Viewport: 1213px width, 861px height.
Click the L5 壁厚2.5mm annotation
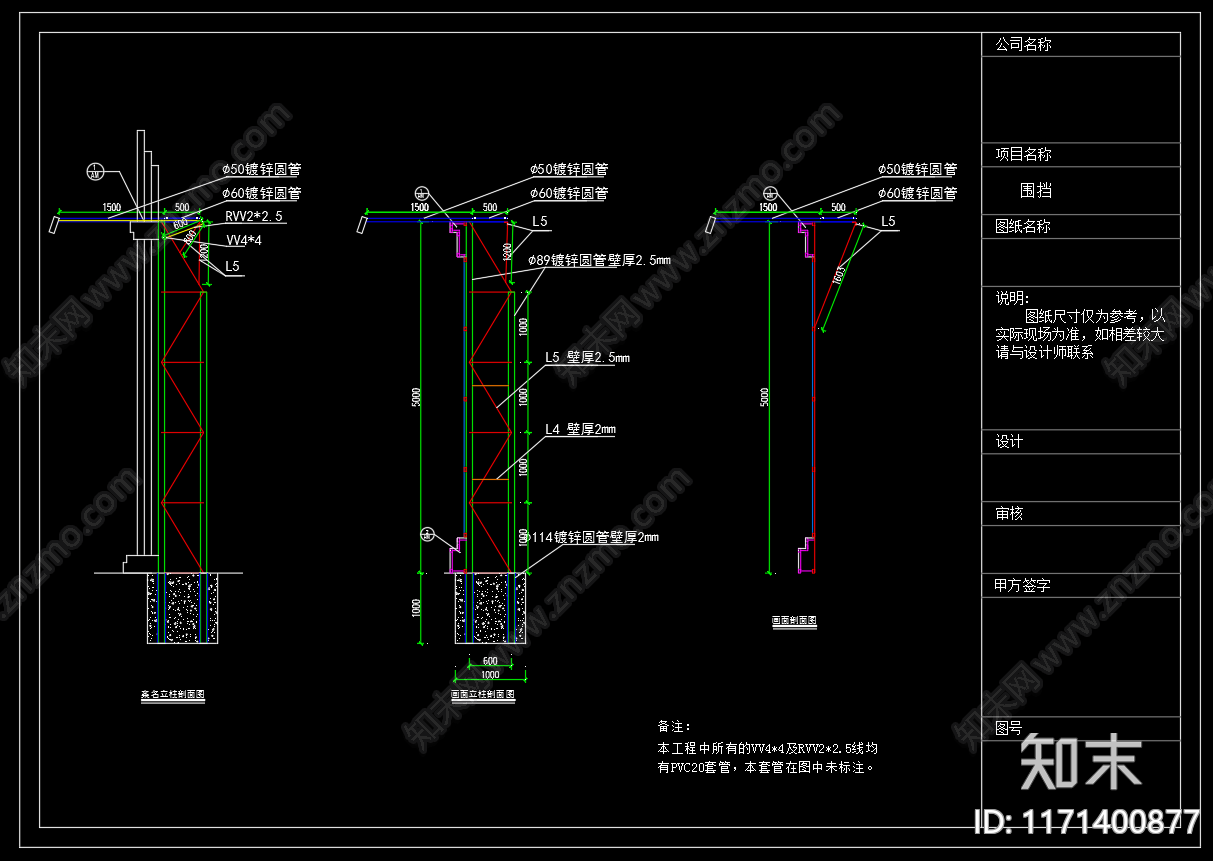587,358
